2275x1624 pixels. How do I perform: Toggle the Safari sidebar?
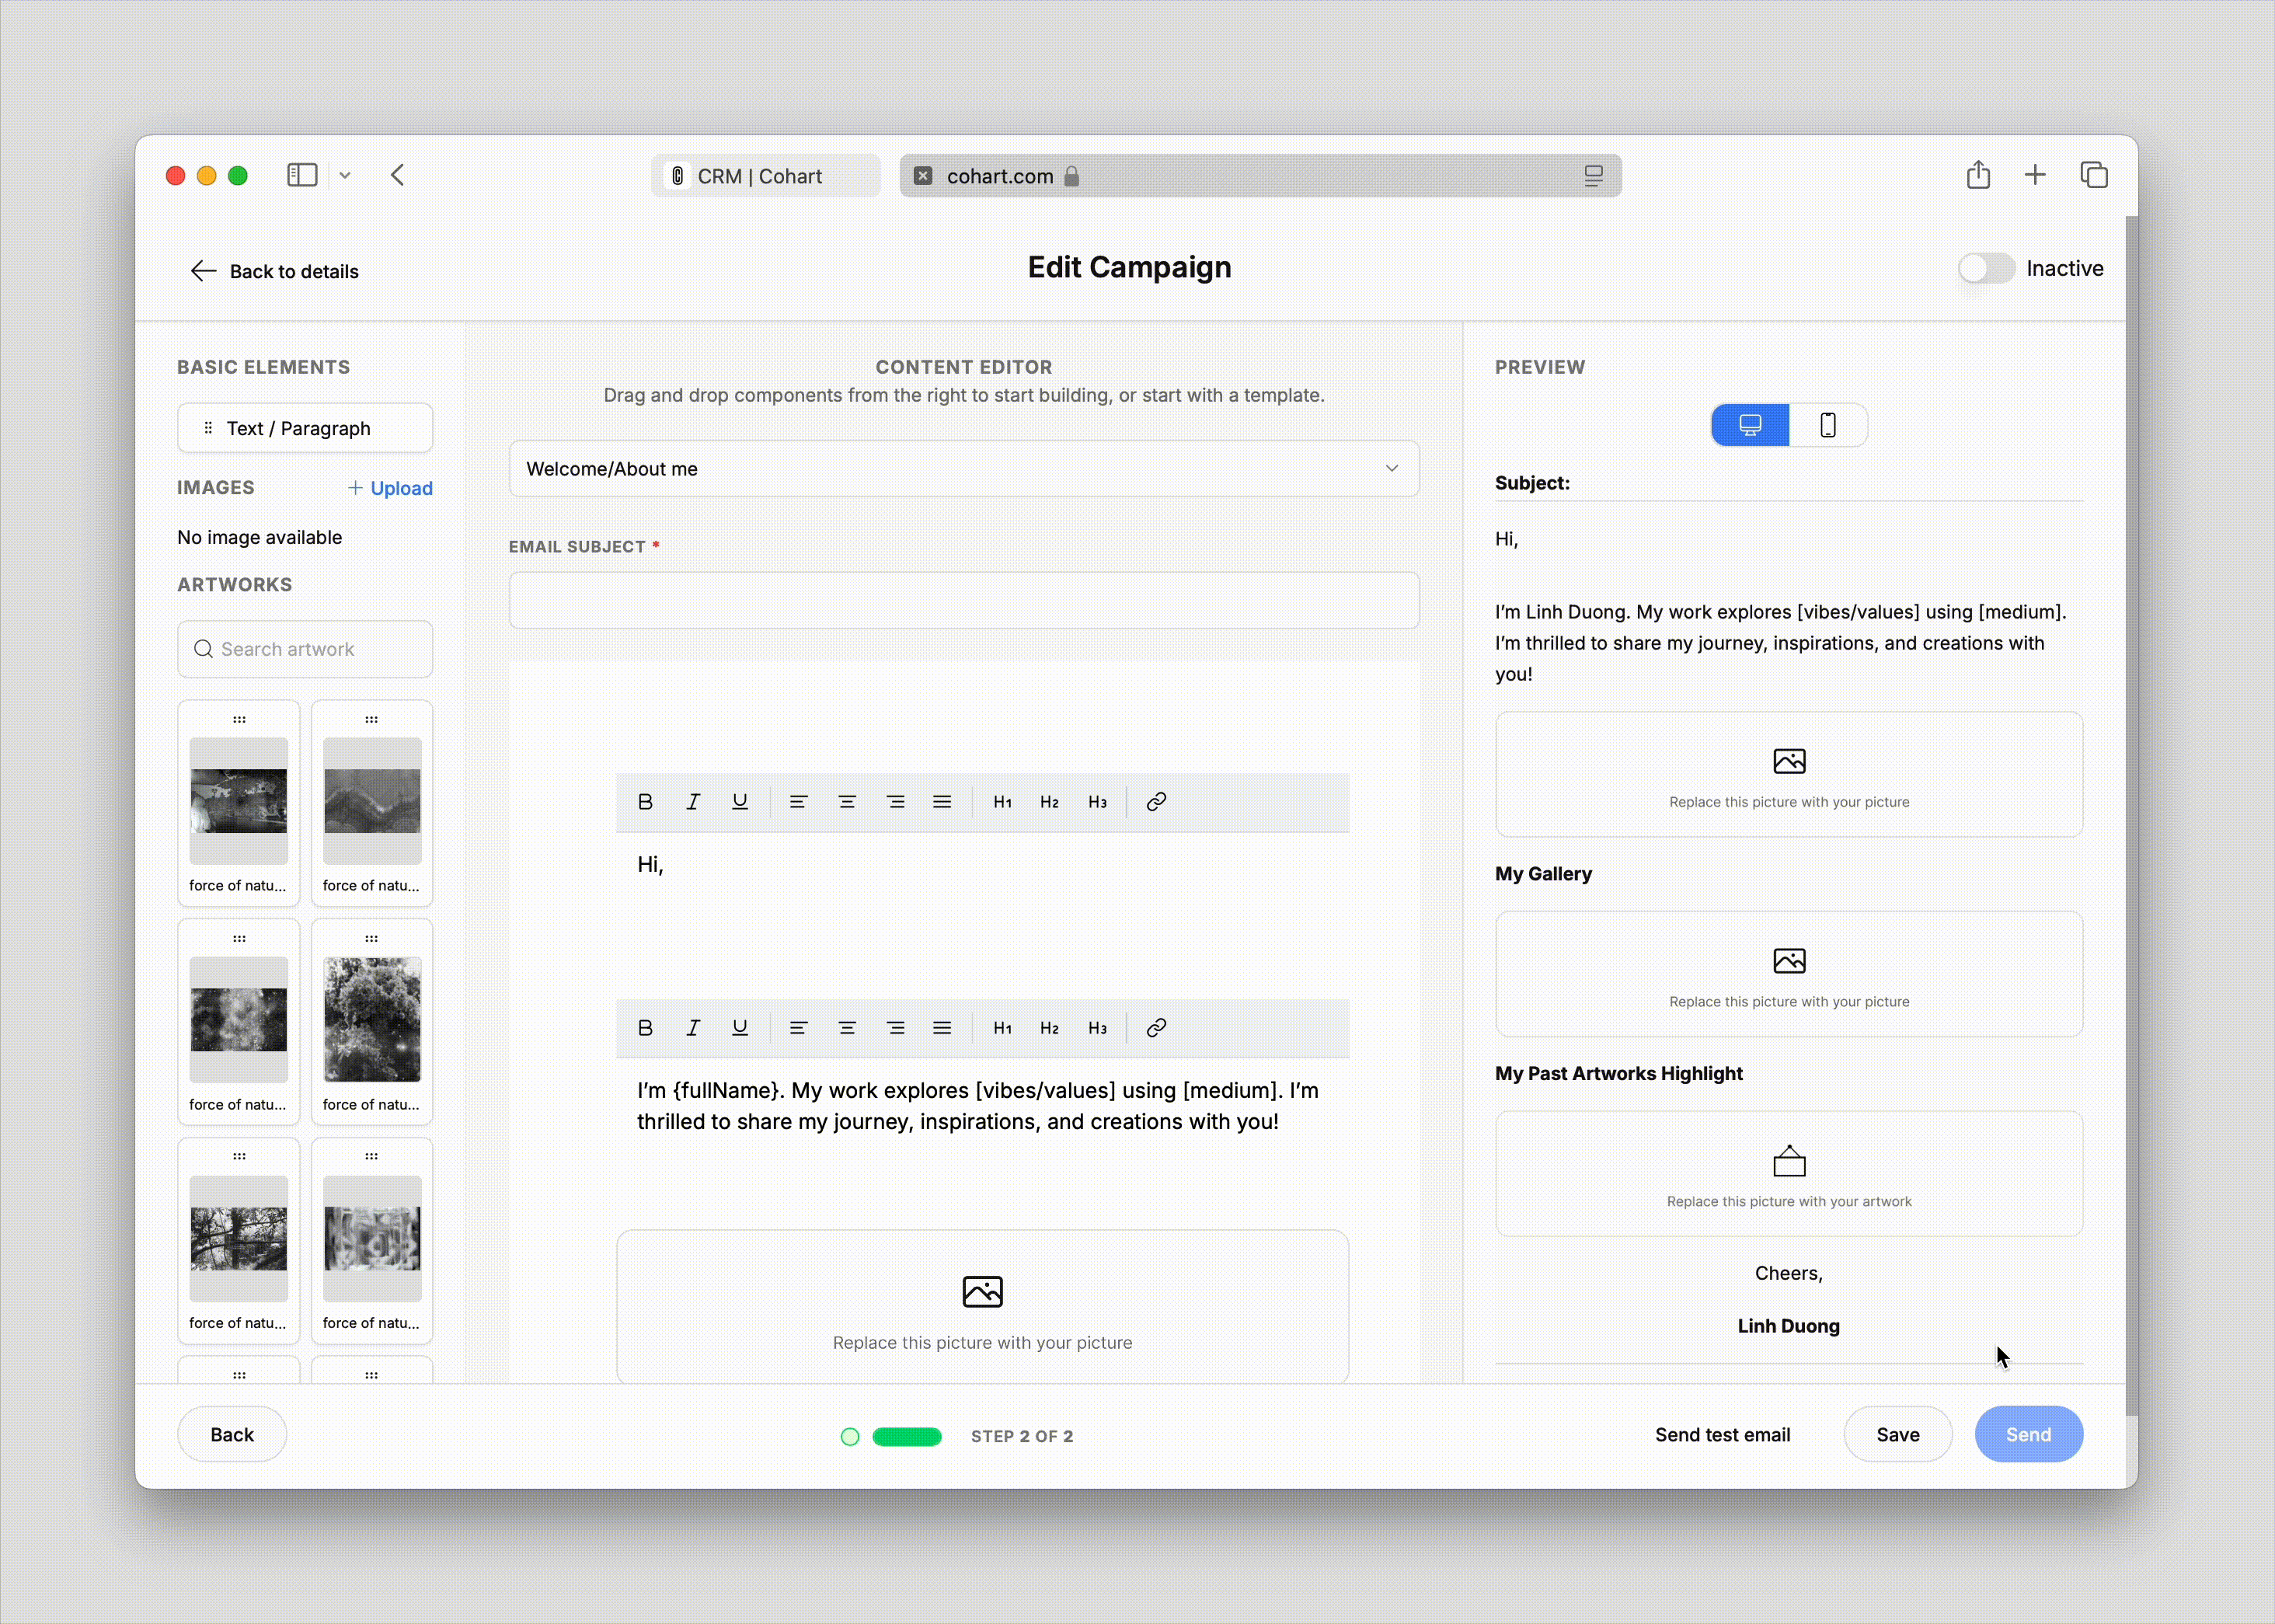coord(302,176)
